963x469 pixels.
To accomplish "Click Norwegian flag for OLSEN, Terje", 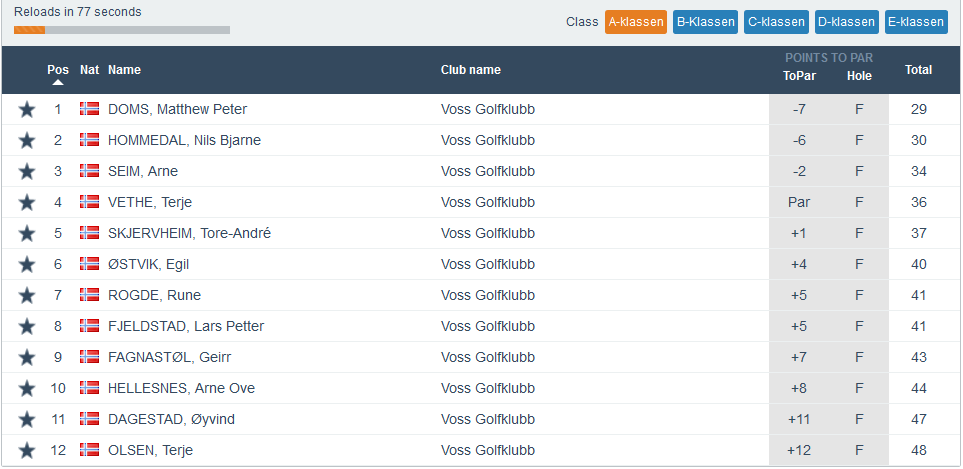I will point(90,450).
